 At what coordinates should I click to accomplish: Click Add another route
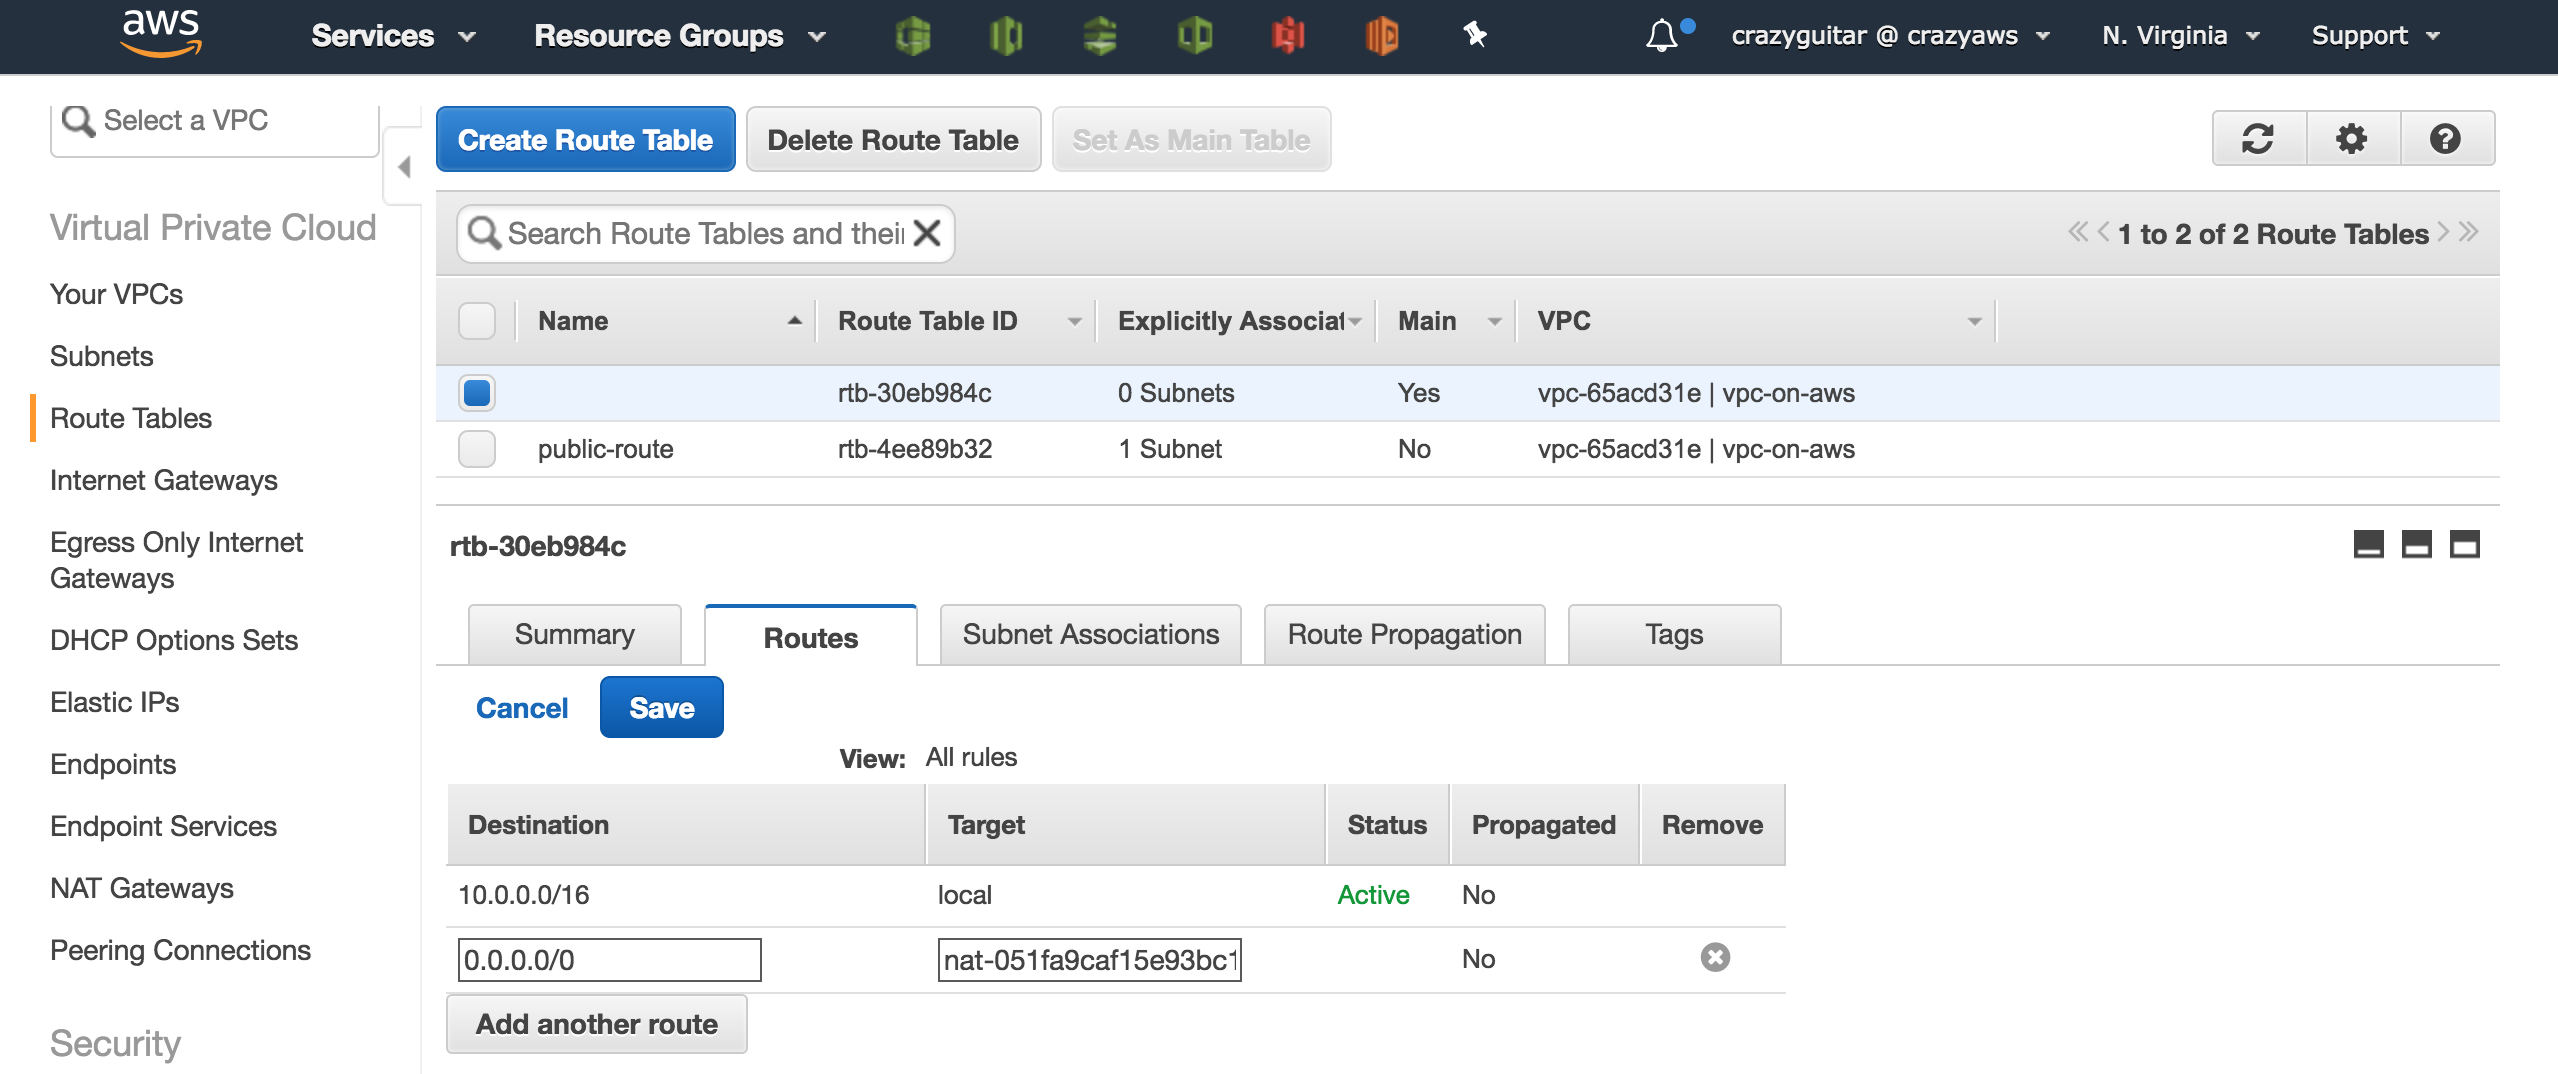pyautogui.click(x=597, y=1023)
